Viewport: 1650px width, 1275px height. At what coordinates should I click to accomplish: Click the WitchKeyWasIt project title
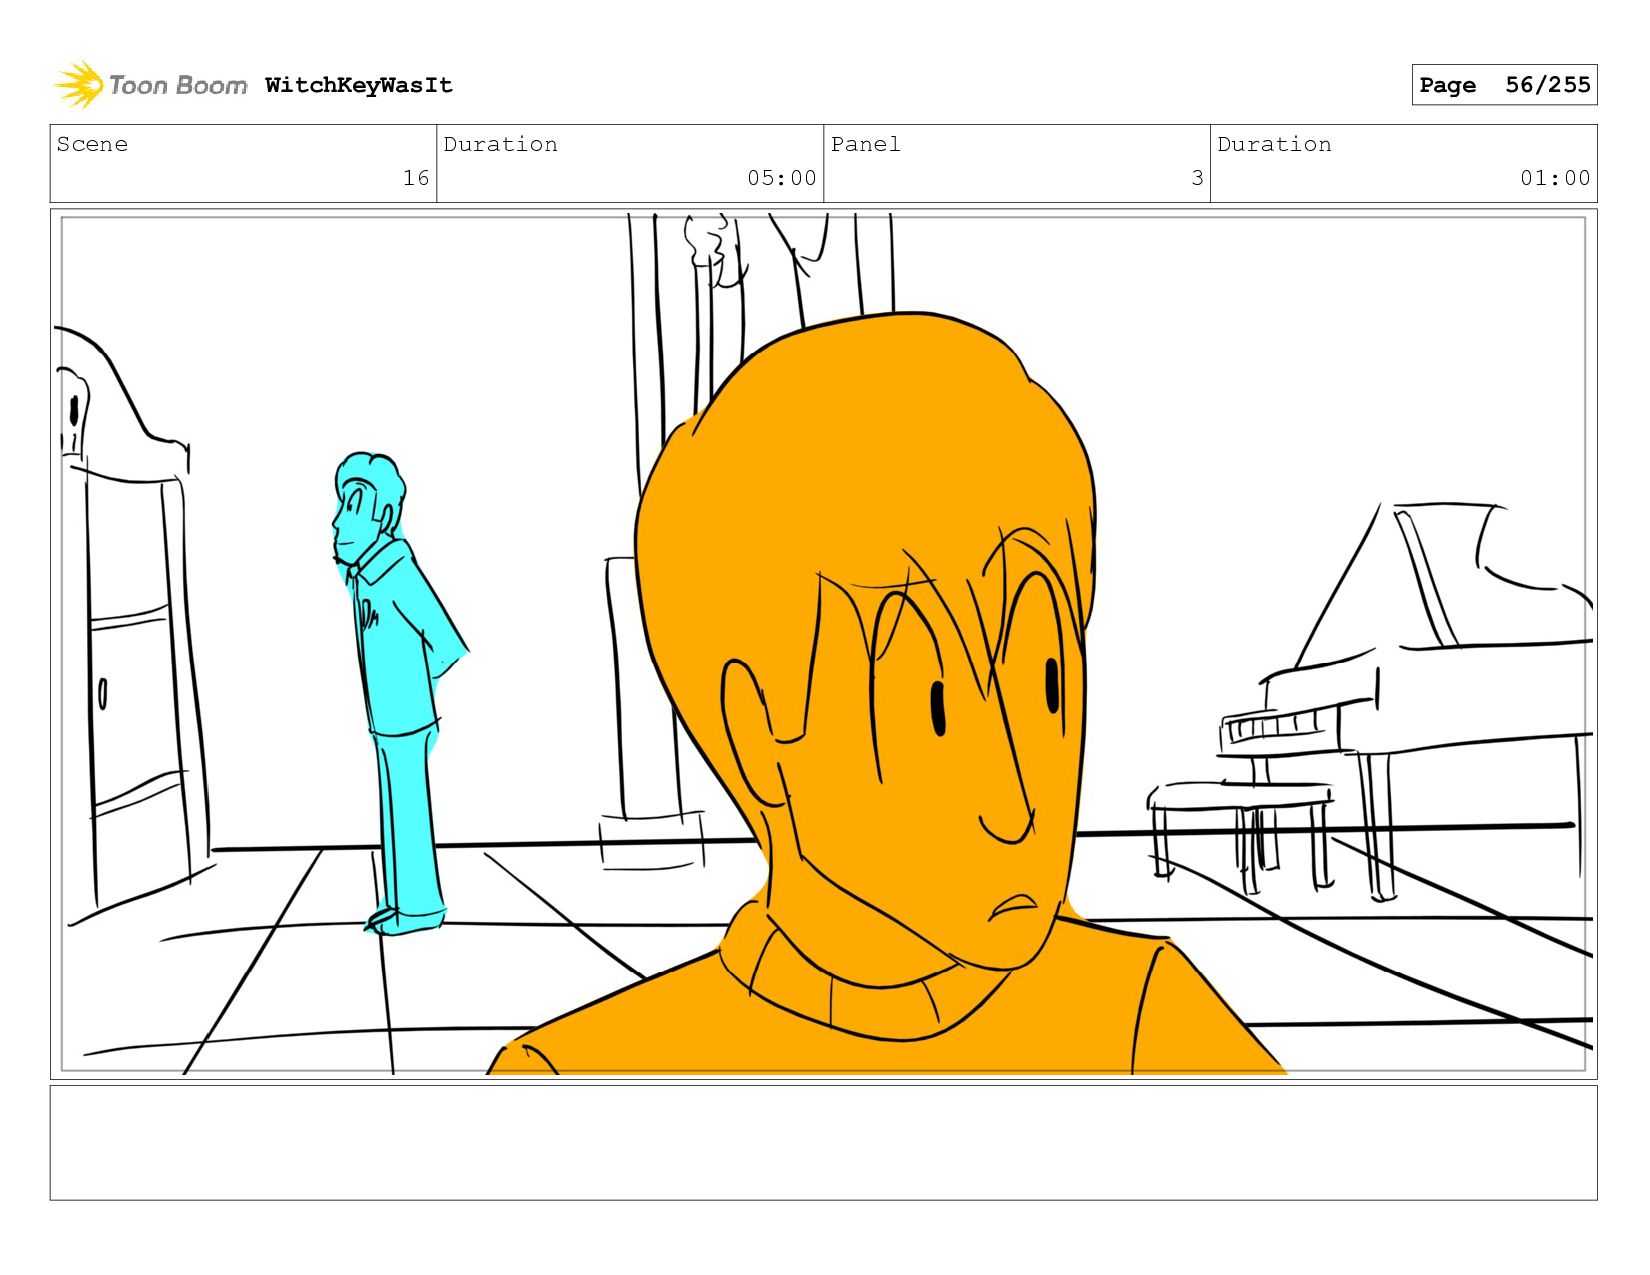coord(359,85)
